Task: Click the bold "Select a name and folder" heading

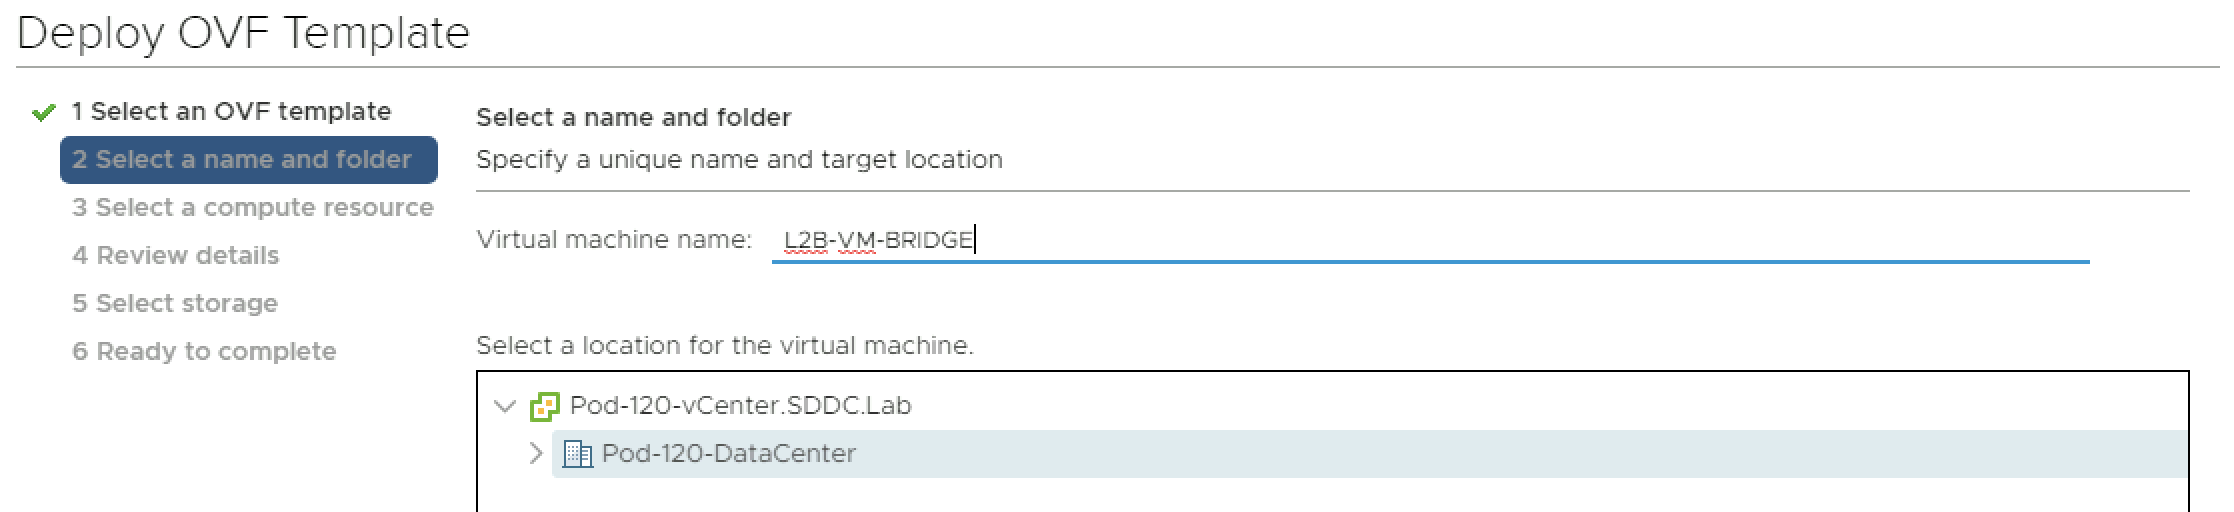Action: pyautogui.click(x=633, y=118)
